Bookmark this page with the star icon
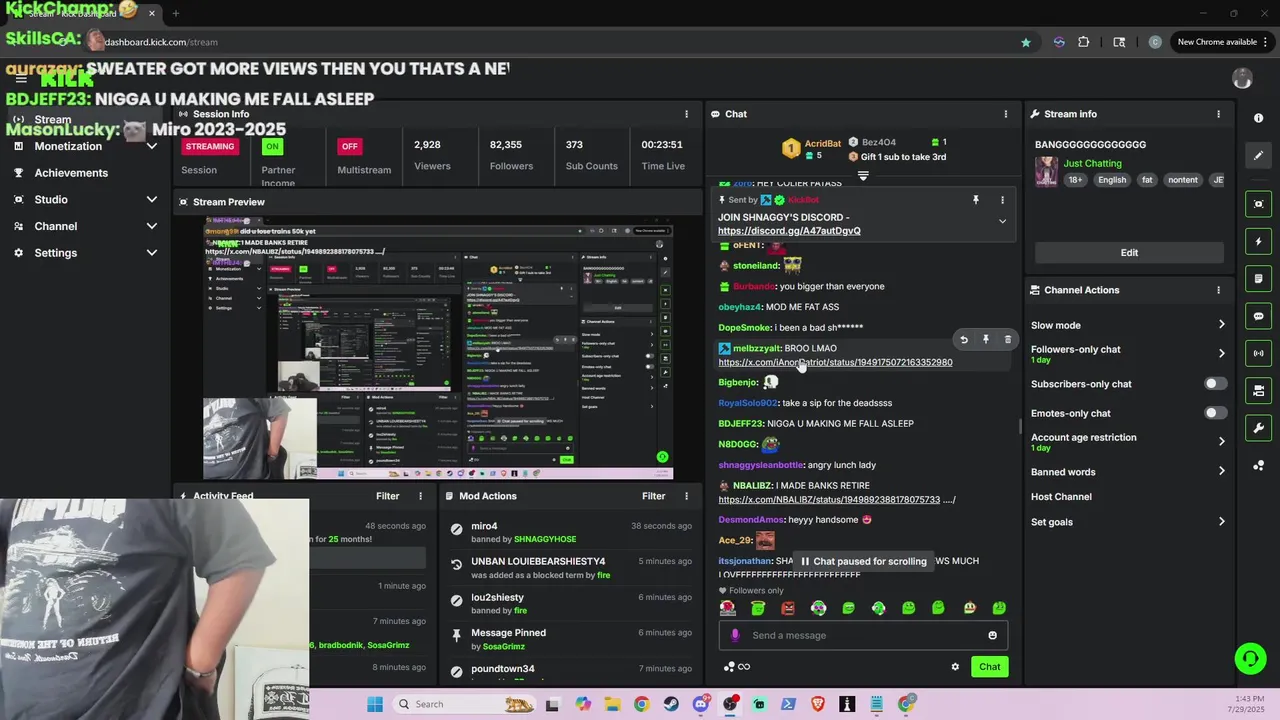This screenshot has height=720, width=1280. [x=1025, y=42]
